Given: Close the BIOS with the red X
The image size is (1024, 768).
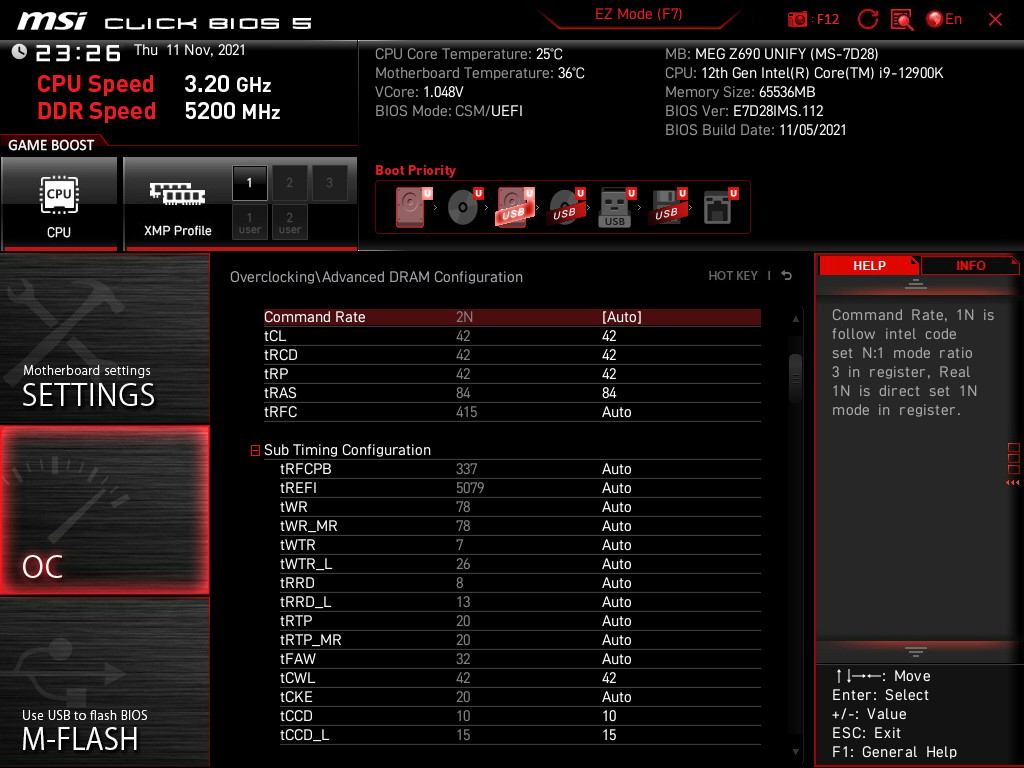Looking at the screenshot, I should pyautogui.click(x=995, y=20).
